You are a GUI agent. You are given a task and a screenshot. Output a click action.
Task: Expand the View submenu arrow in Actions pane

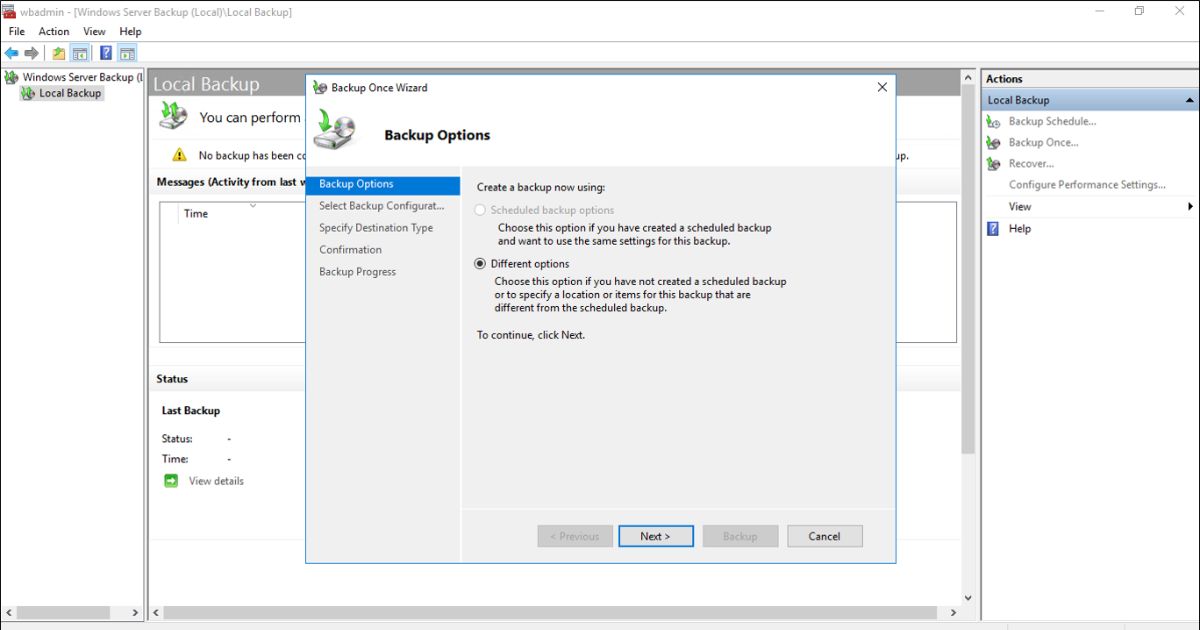click(1190, 207)
